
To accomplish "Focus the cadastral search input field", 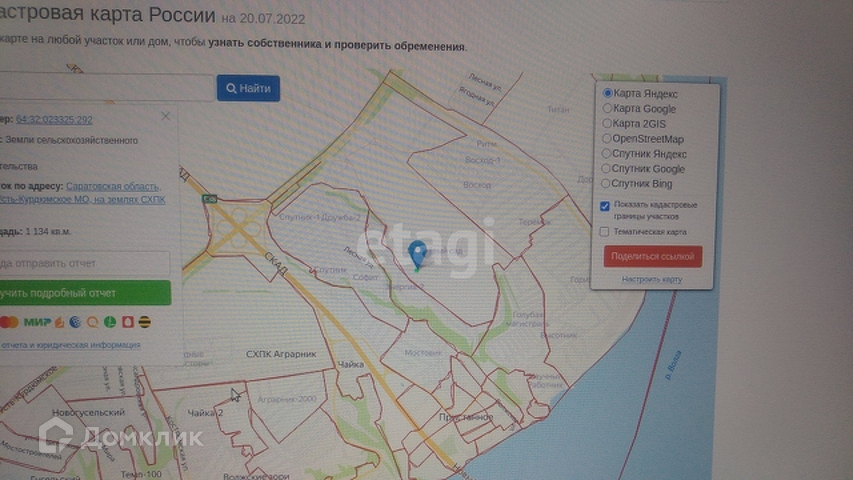I will click(x=106, y=88).
